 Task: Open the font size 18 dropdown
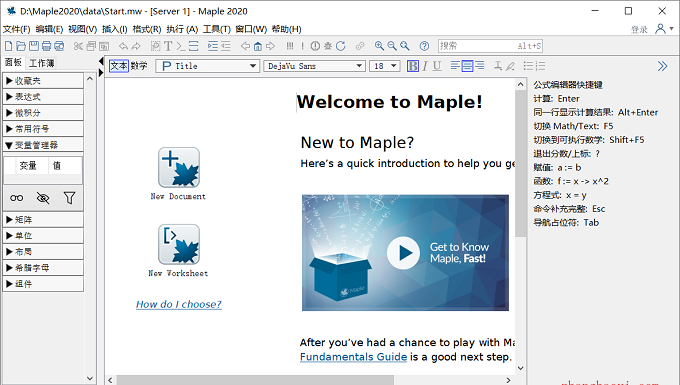click(x=384, y=66)
